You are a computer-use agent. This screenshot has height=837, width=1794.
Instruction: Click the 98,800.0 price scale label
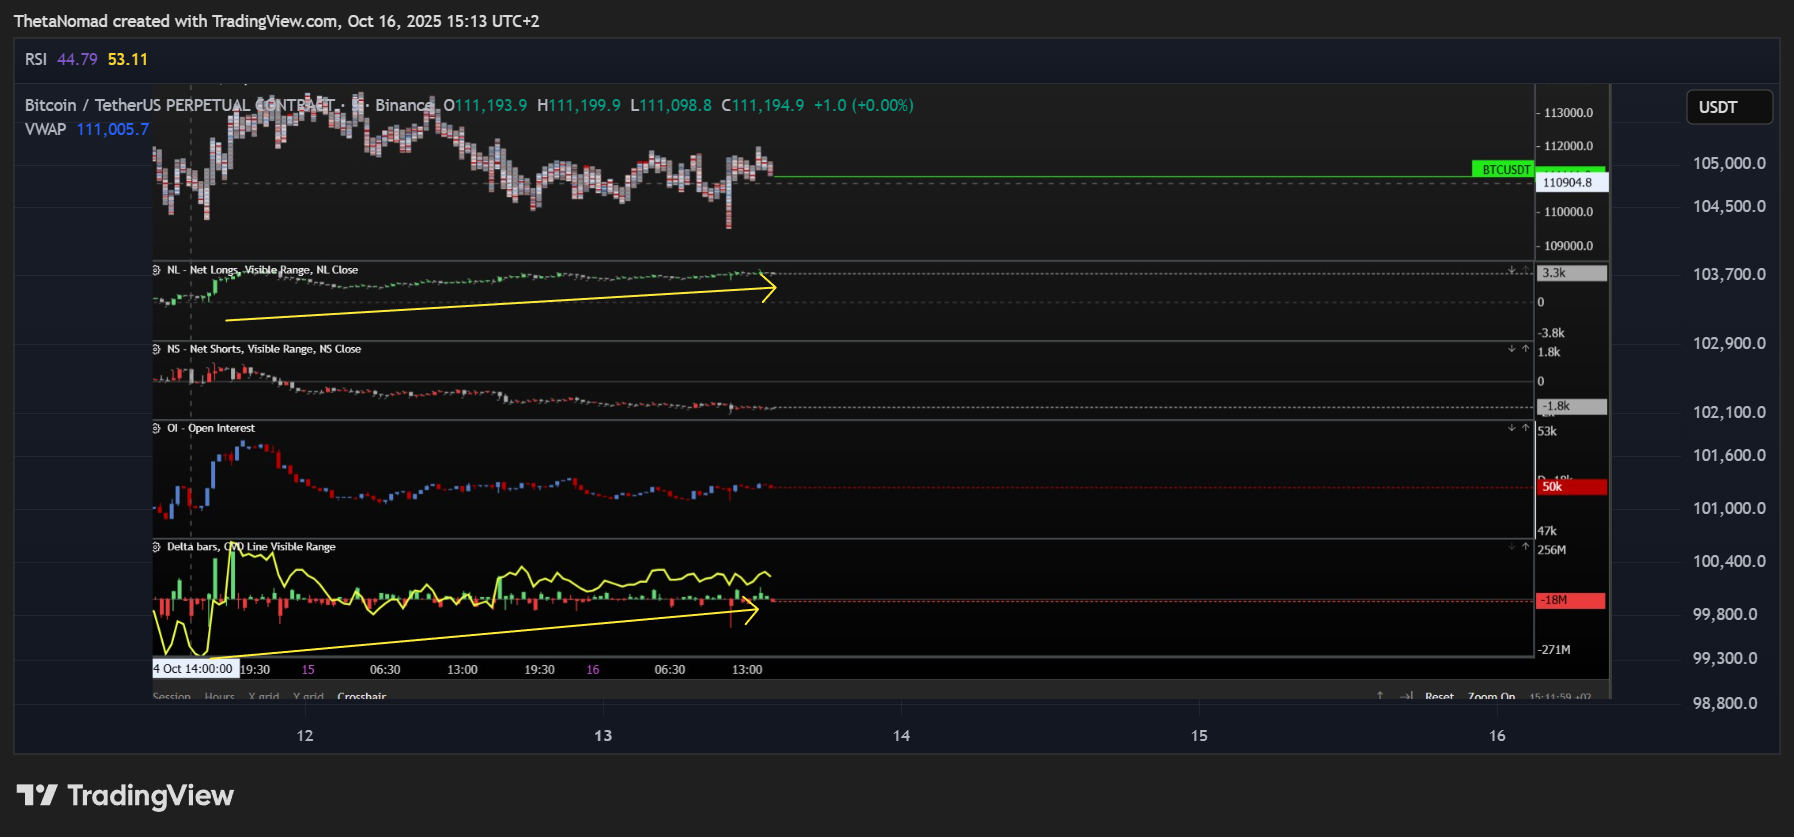[1725, 703]
